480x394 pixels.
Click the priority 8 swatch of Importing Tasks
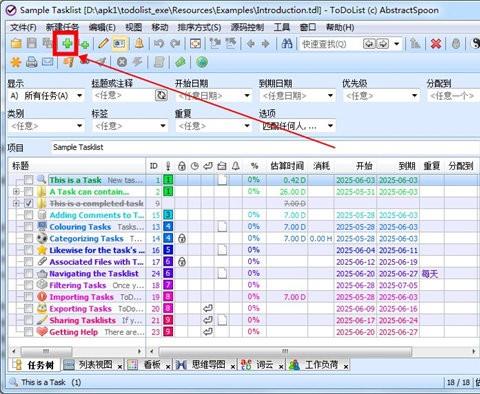point(168,297)
